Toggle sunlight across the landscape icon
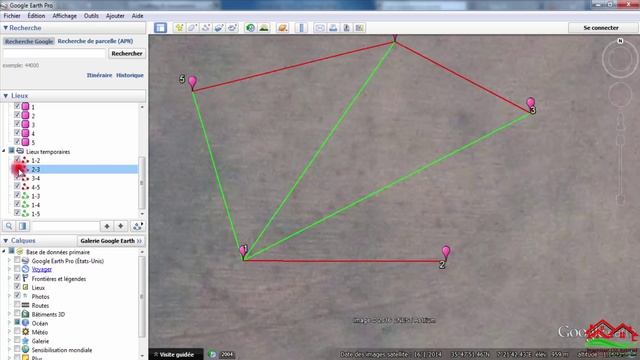The image size is (640, 360). pos(264,27)
